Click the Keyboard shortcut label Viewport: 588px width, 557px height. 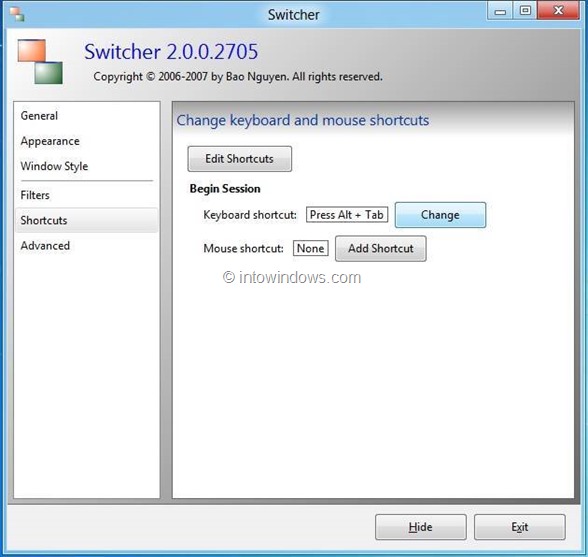(250, 215)
